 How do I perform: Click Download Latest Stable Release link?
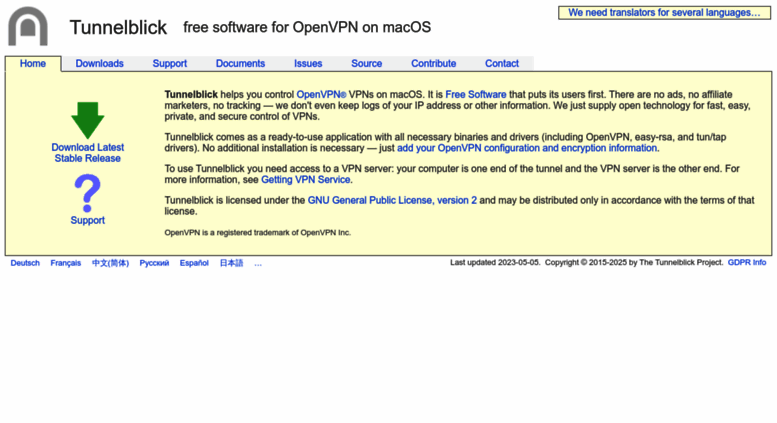point(88,153)
